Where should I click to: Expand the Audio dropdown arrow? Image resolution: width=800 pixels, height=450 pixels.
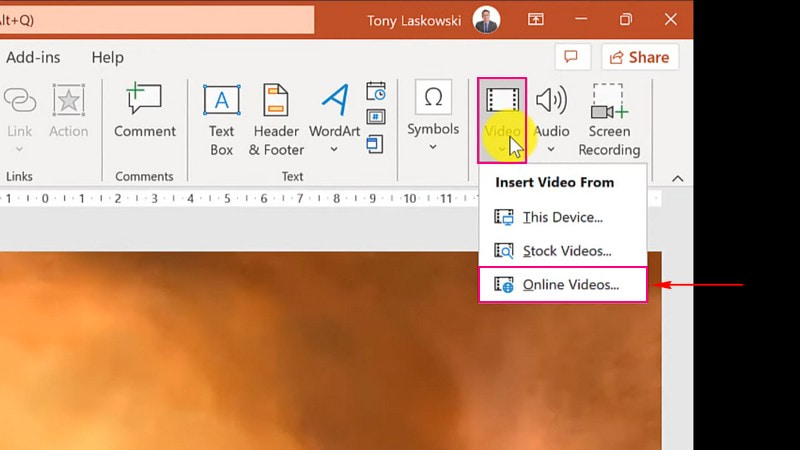tap(551, 149)
